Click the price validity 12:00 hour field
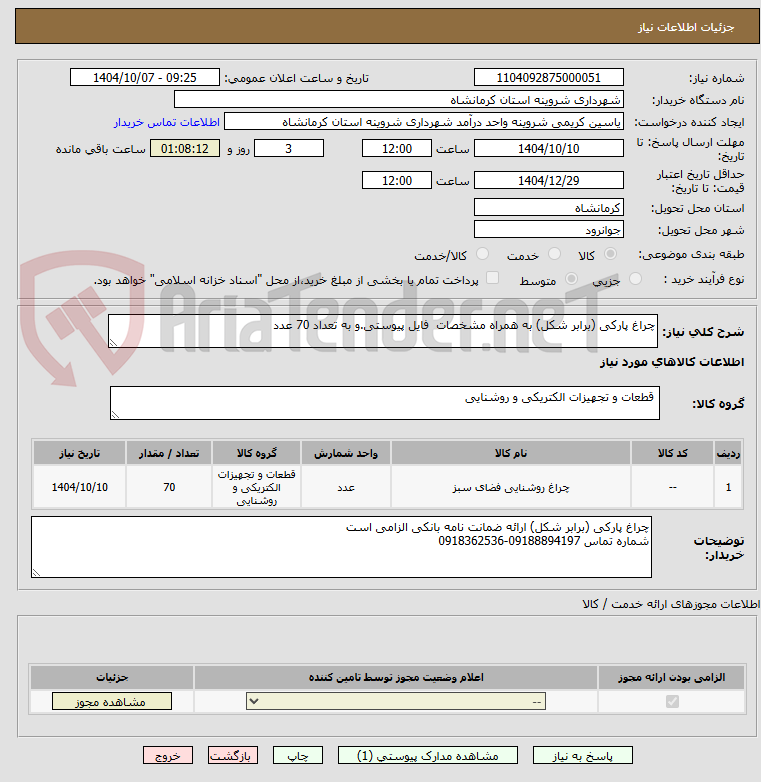The height and width of the screenshot is (782, 761). 396,180
